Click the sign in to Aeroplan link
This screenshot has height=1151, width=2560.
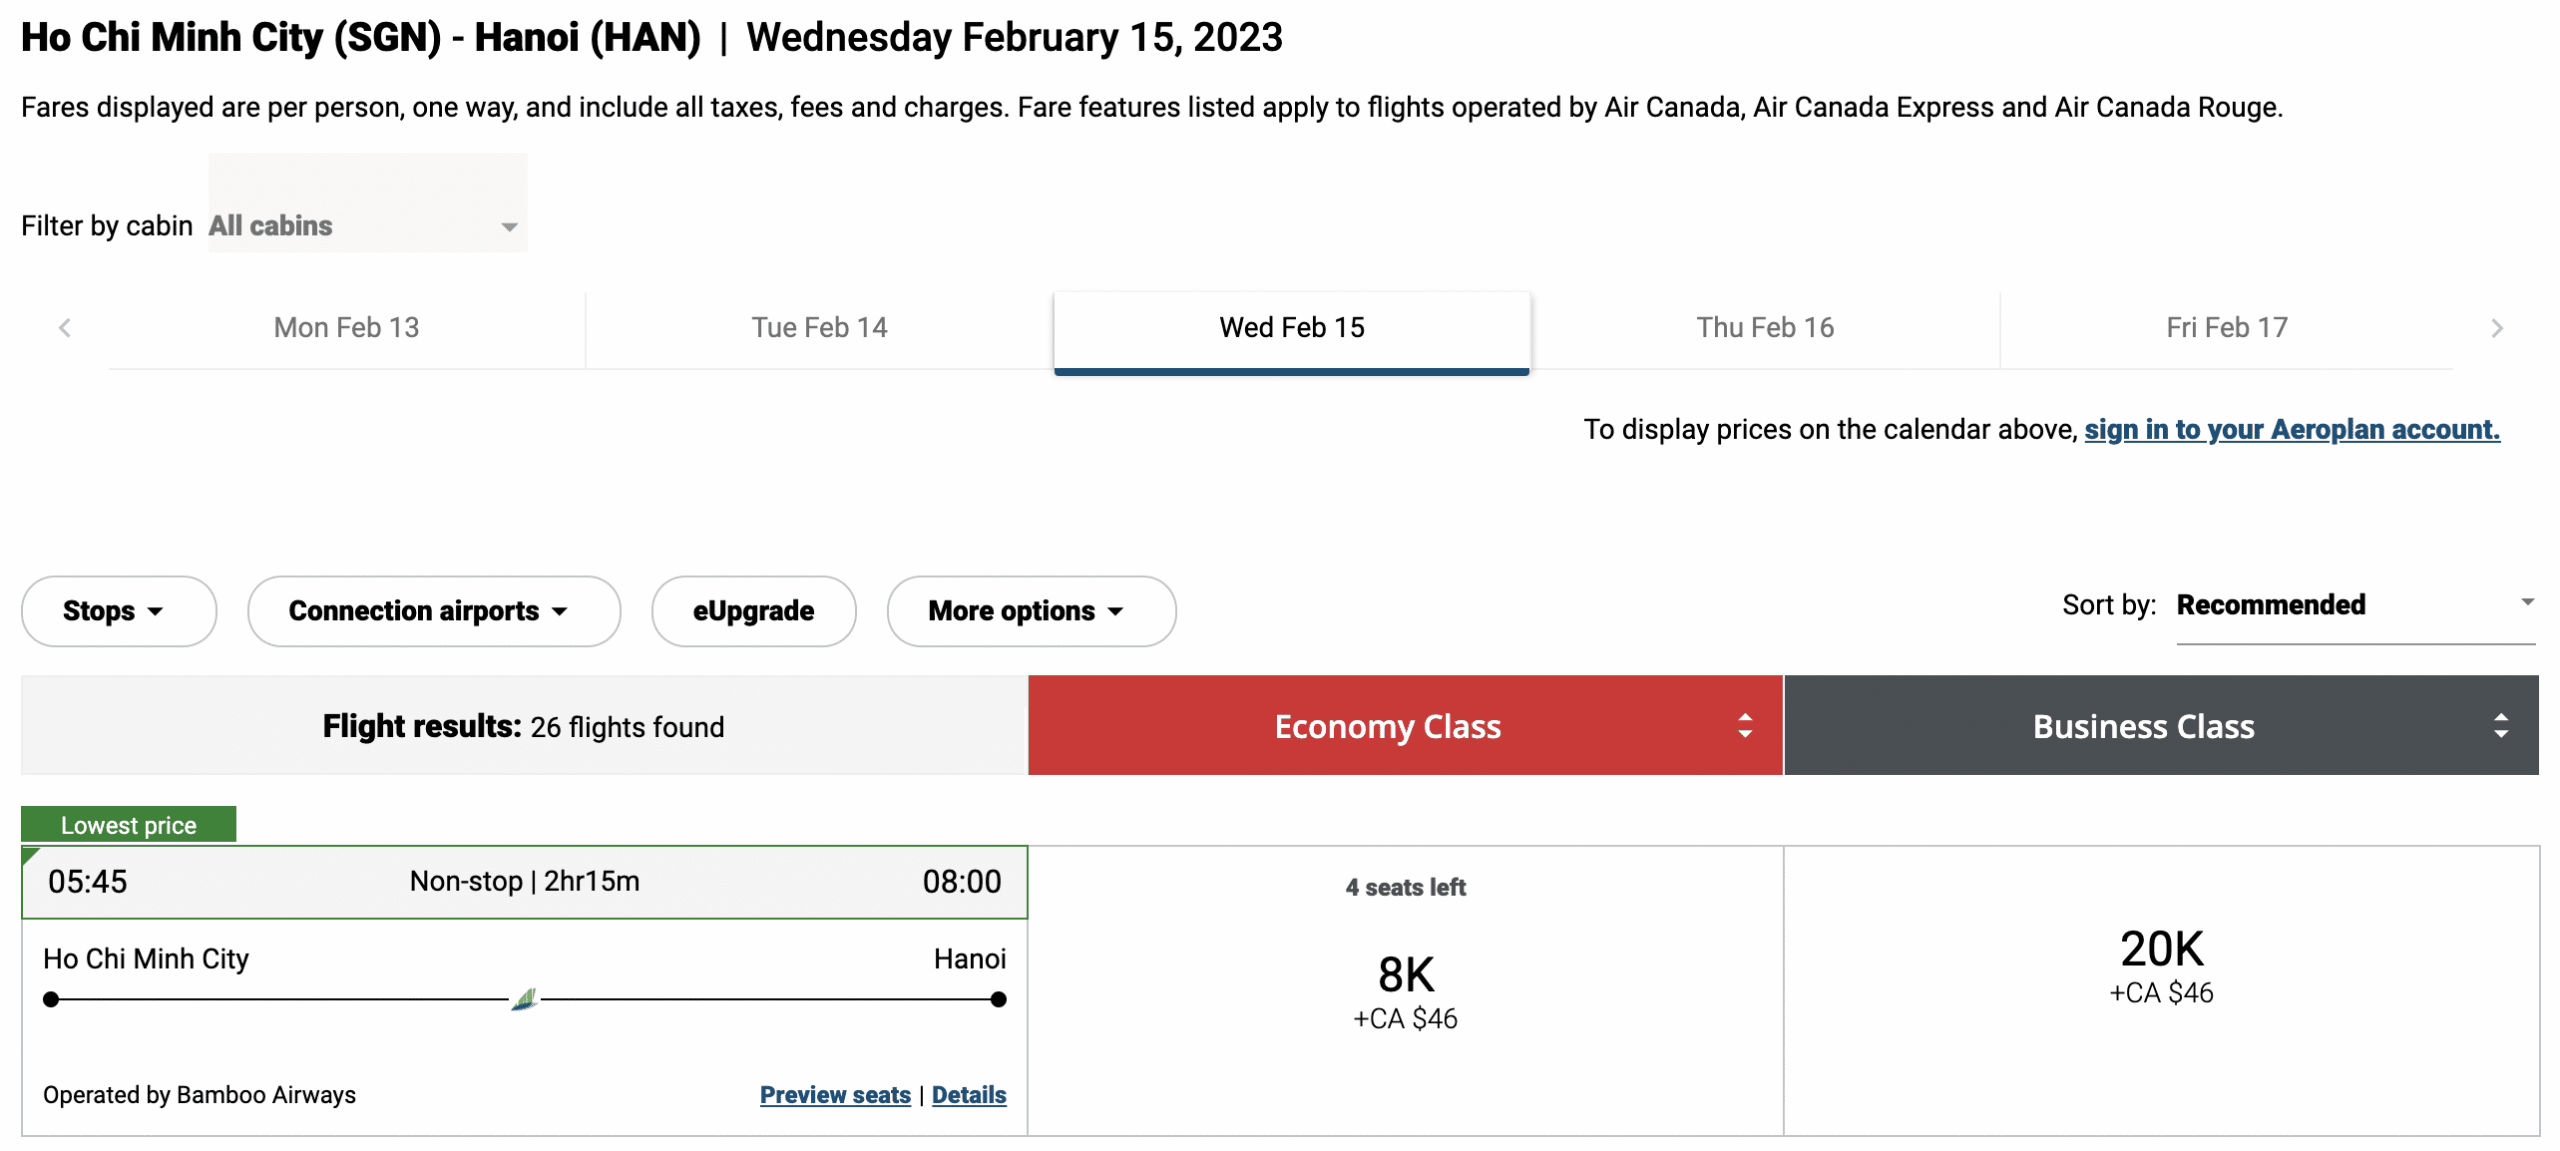(2291, 430)
